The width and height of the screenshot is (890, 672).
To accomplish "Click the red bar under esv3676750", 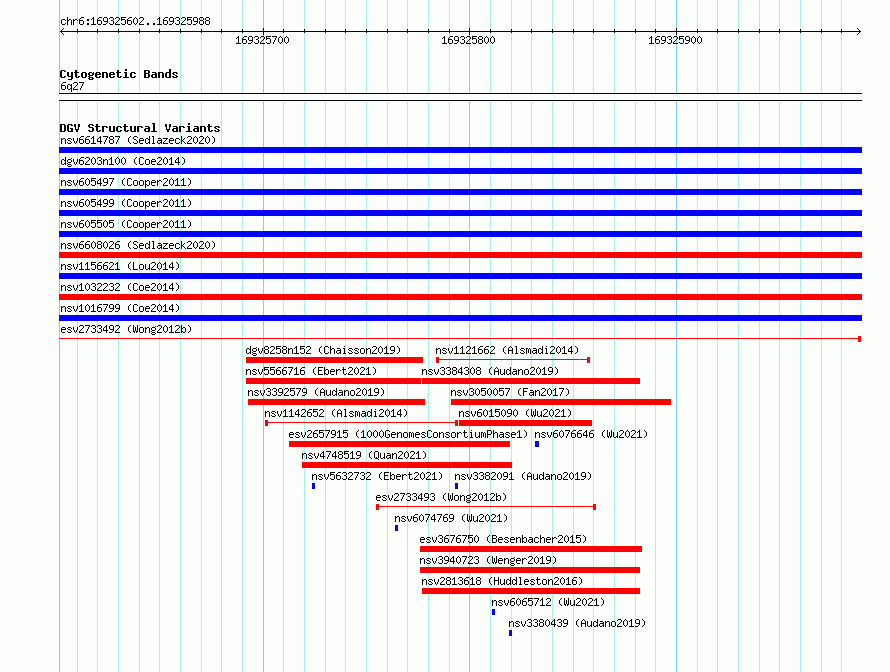I will pyautogui.click(x=531, y=549).
